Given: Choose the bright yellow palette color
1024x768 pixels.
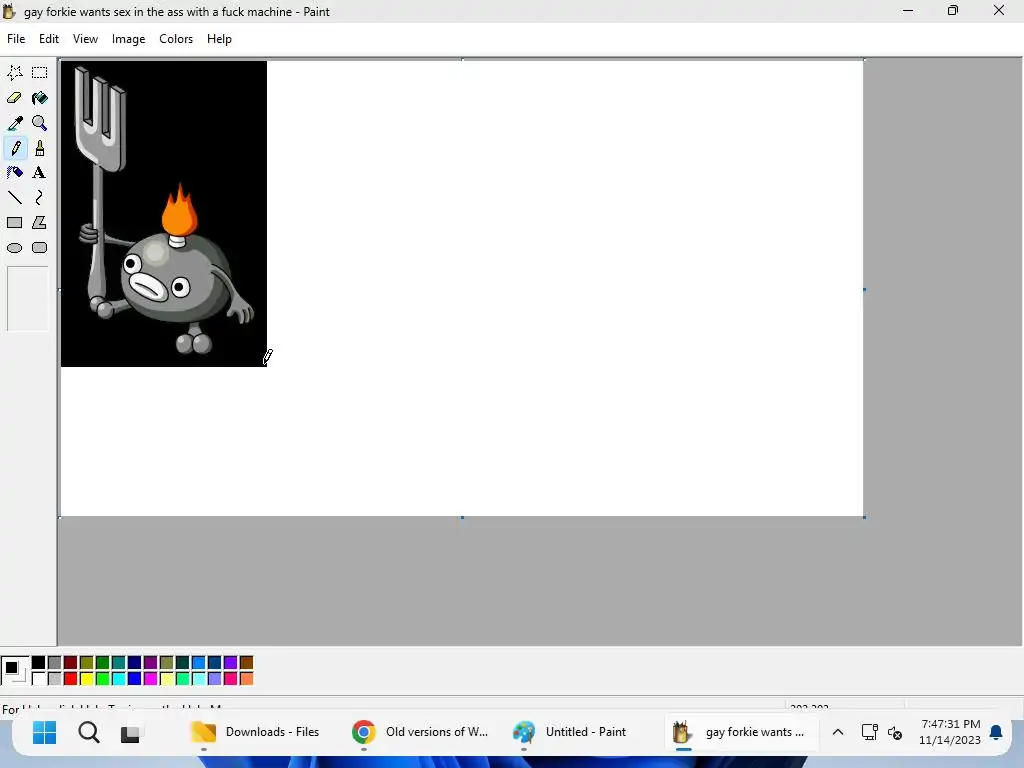Looking at the screenshot, I should pyautogui.click(x=86, y=679).
